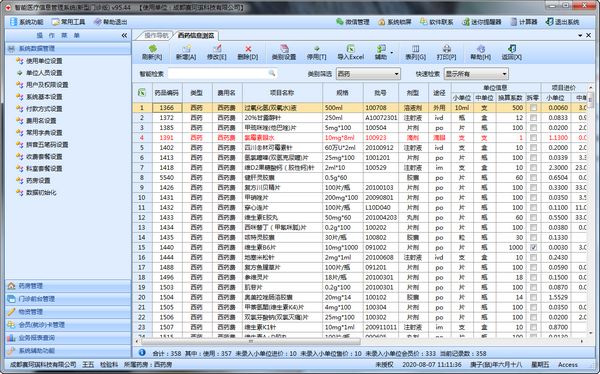This screenshot has height=374, width=600.
Task: Lock the screen with 系统锁屏
Action: [395, 22]
